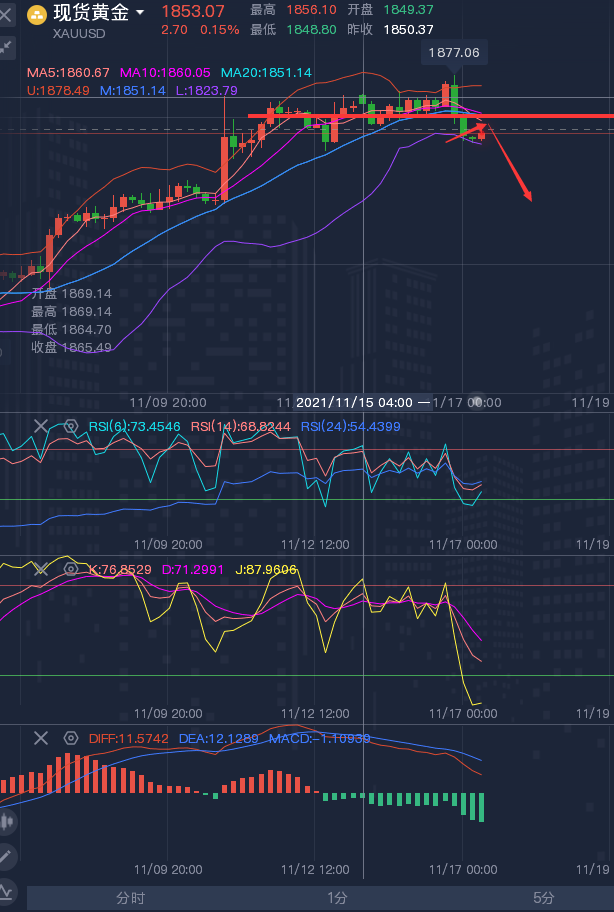Tap the 开盘 1869.14 candle detail
This screenshot has height=912, width=614.
click(72, 294)
